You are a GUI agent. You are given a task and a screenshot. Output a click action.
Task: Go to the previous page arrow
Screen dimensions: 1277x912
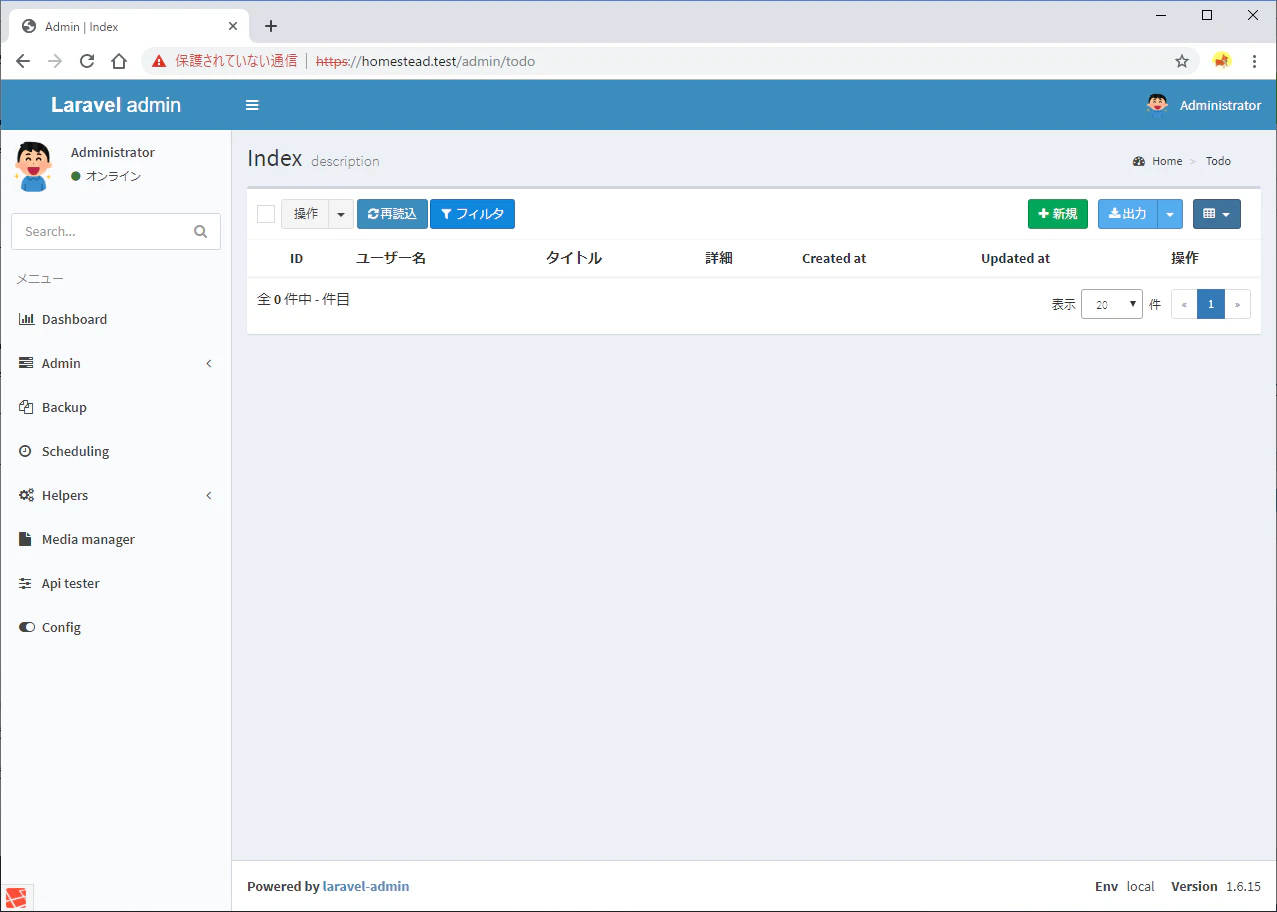pos(1184,304)
